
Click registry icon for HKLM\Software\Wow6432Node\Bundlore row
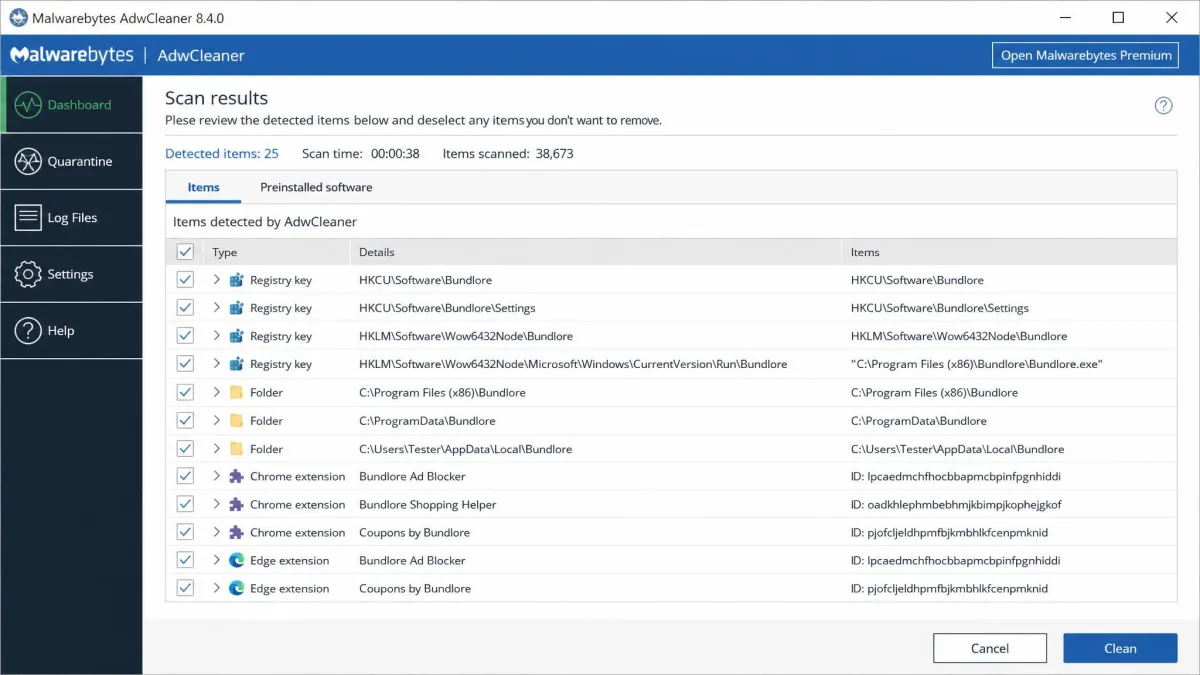(237, 336)
